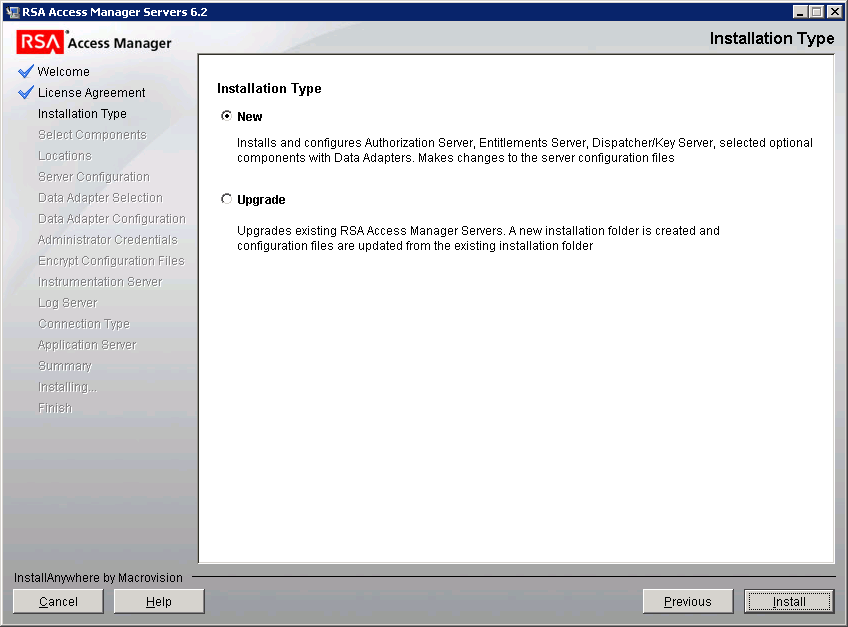Click the installer icon in the title bar
Screen dimensions: 848x627
[9, 11]
